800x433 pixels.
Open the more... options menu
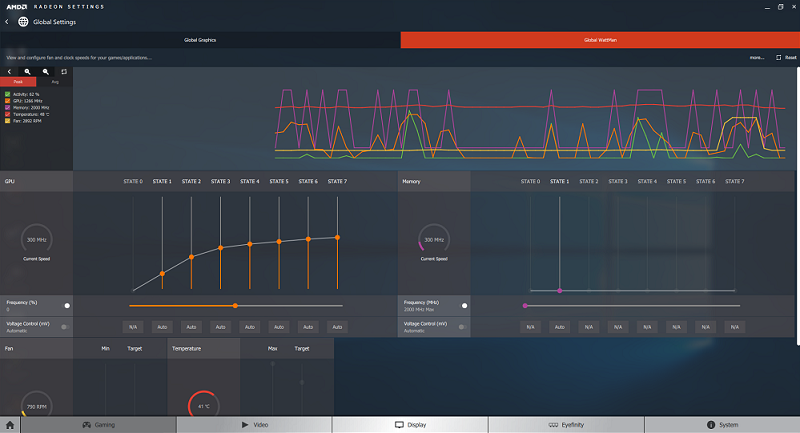pyautogui.click(x=757, y=58)
